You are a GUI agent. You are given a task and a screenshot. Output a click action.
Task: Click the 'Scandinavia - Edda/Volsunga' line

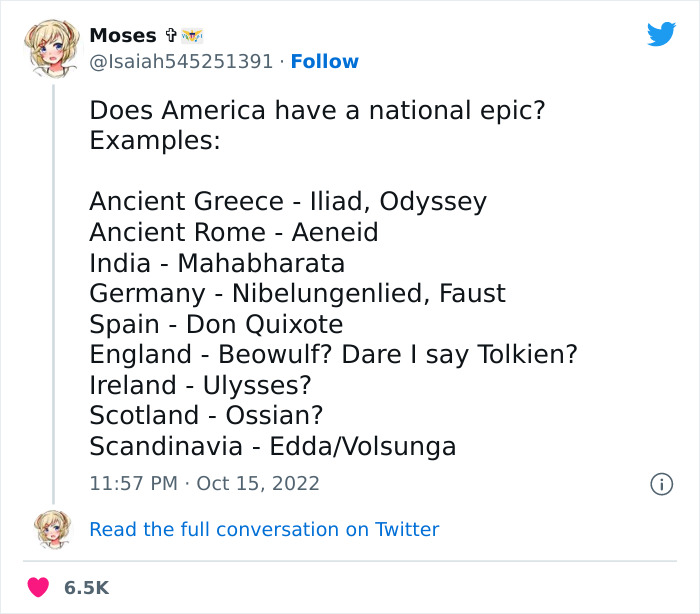(272, 446)
